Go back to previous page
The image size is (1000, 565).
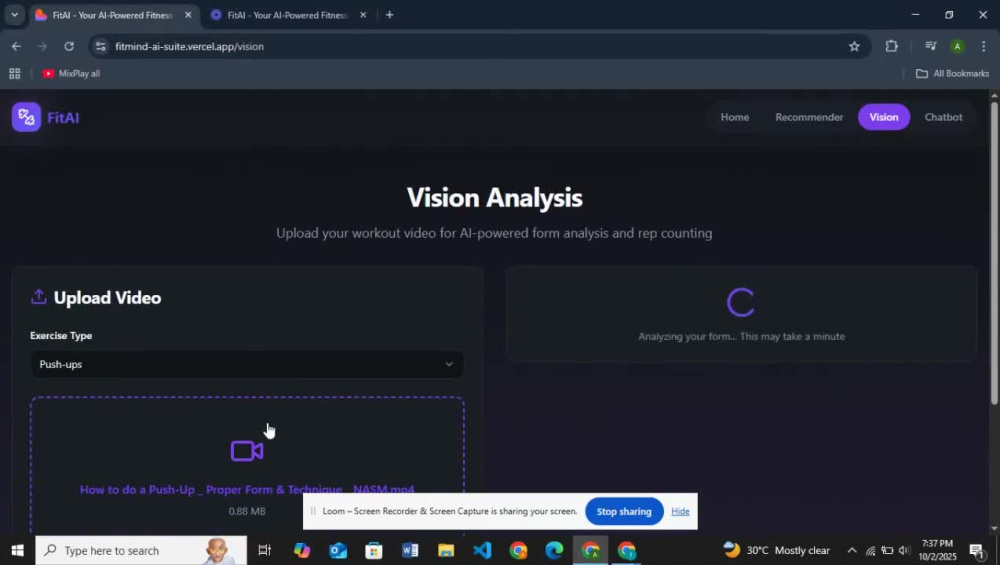pos(16,46)
